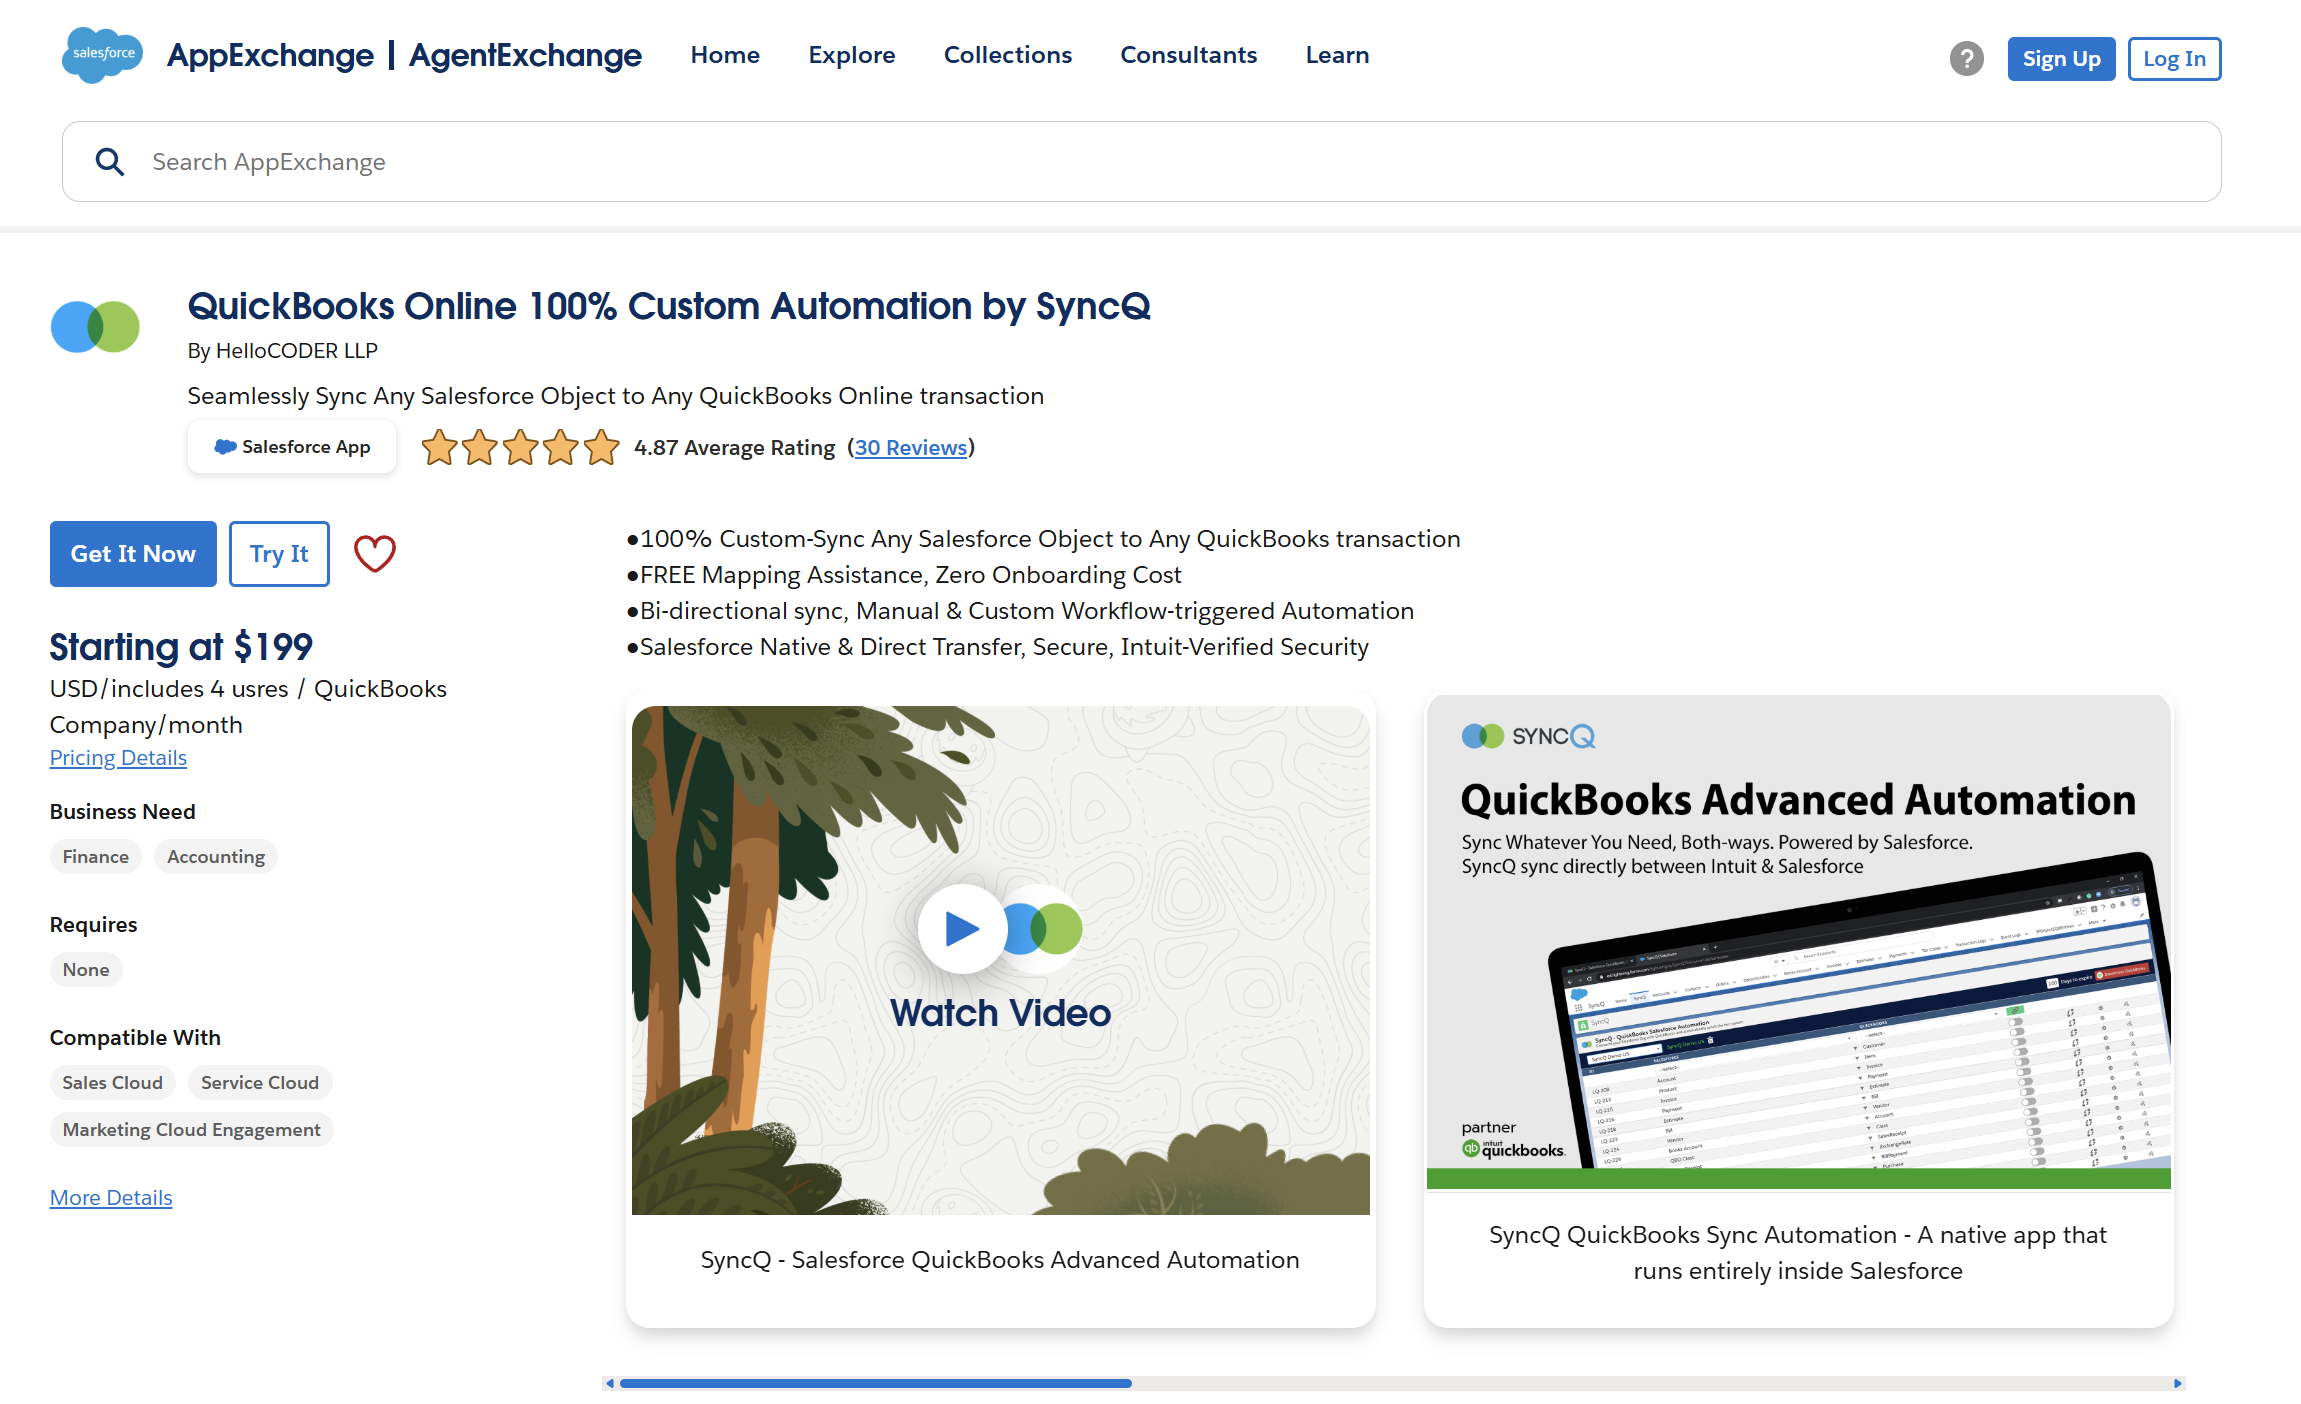The width and height of the screenshot is (2301, 1404).
Task: Open Consultants navigation item
Action: click(1189, 55)
